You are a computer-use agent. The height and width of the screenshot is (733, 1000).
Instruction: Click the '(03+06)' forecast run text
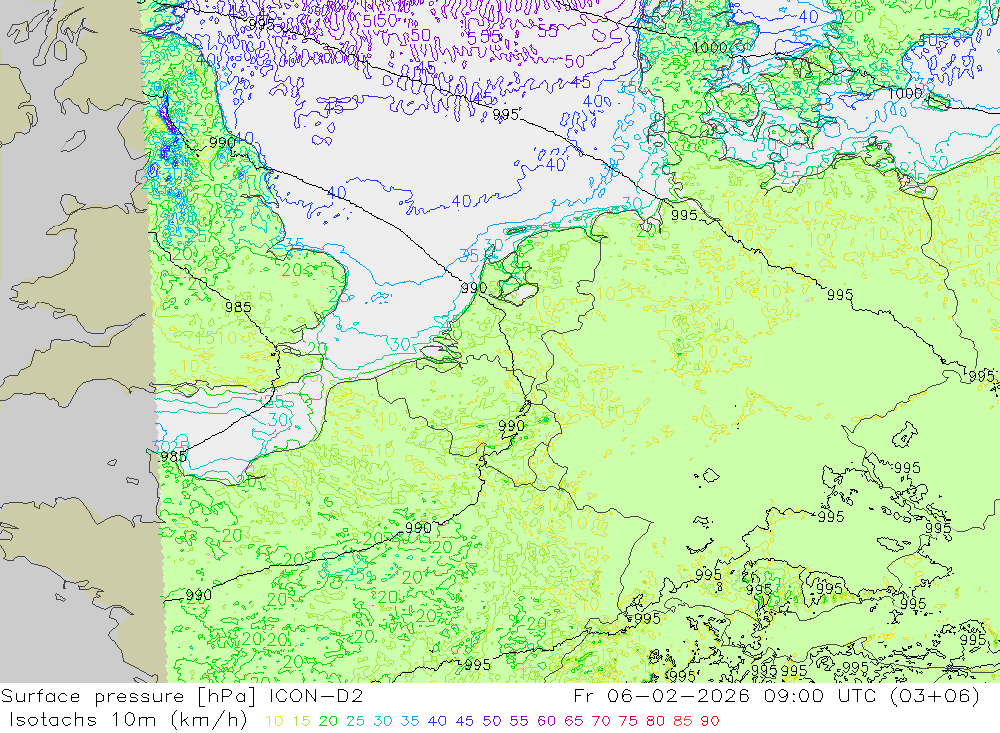click(935, 696)
